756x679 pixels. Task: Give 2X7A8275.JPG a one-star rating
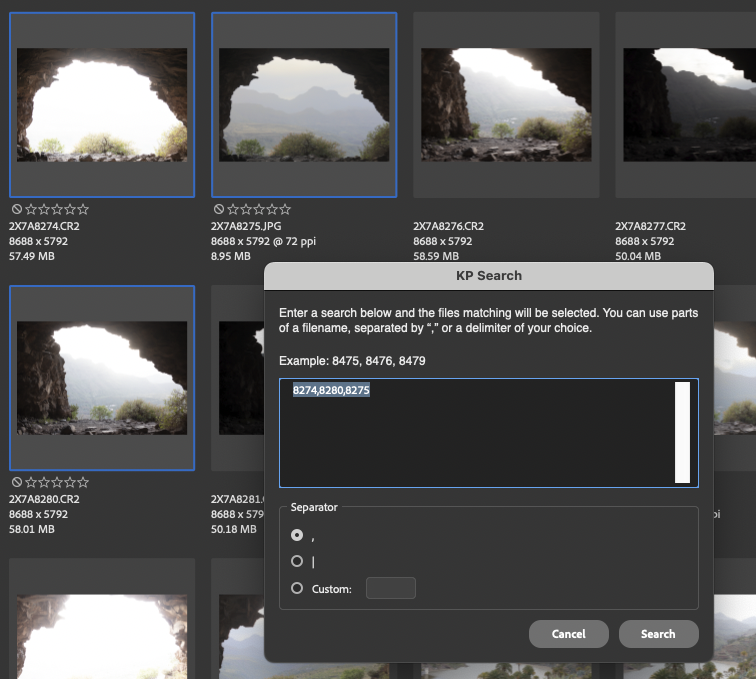233,209
